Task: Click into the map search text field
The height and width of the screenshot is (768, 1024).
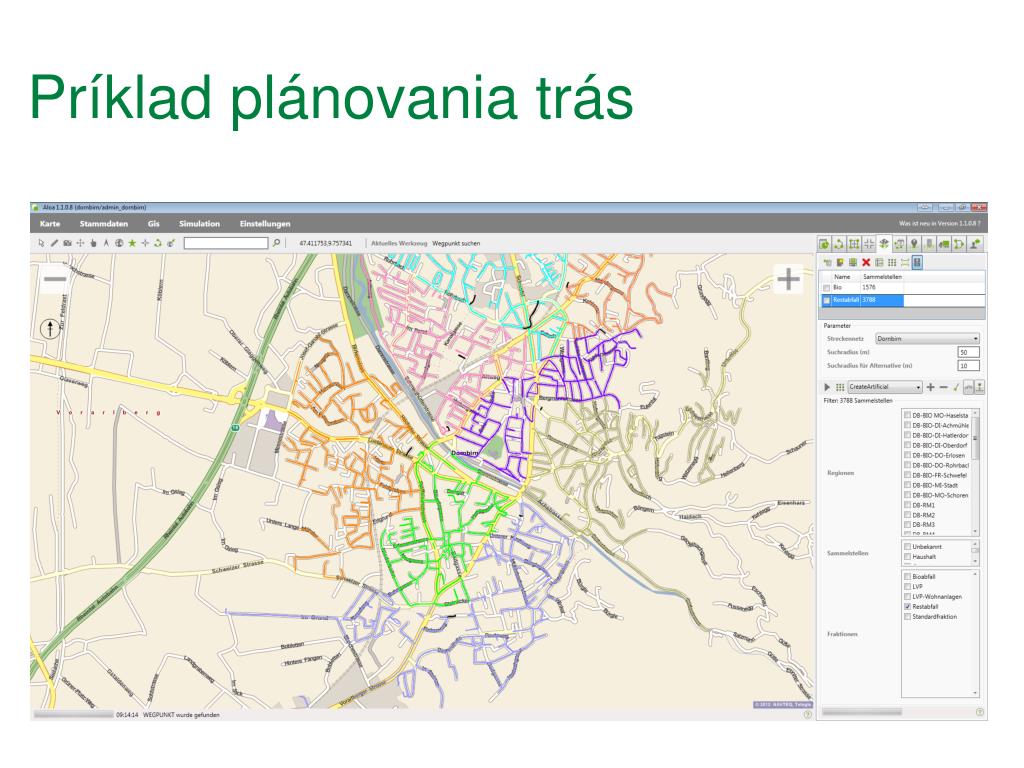Action: coord(226,243)
